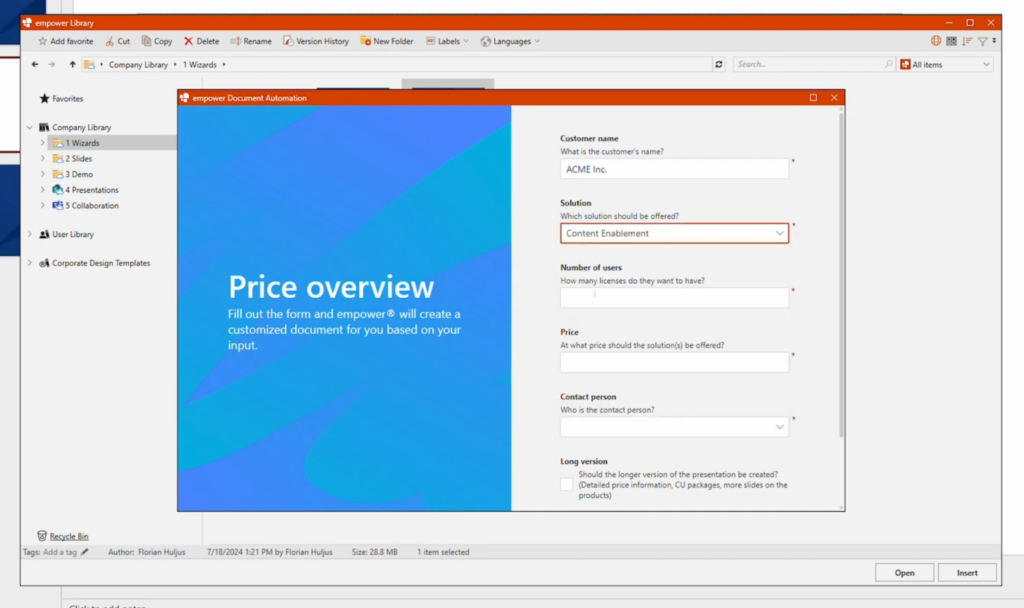Click the globe icon in top-right toolbar
The height and width of the screenshot is (608, 1024).
pyautogui.click(x=936, y=41)
